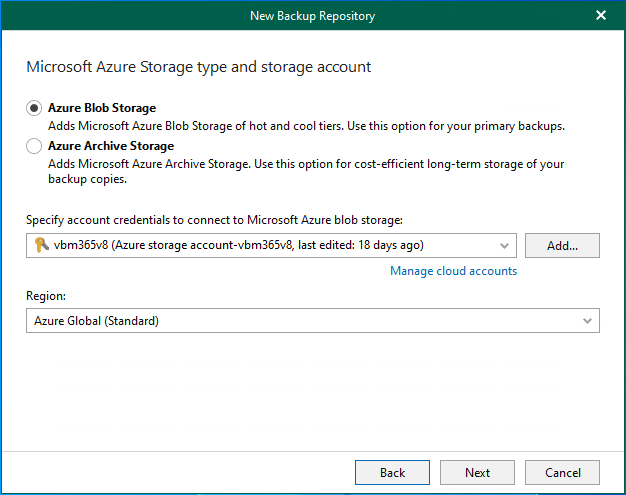This screenshot has height=495, width=626.
Task: Click the key icon beside vbm365v8
Action: pos(39,245)
